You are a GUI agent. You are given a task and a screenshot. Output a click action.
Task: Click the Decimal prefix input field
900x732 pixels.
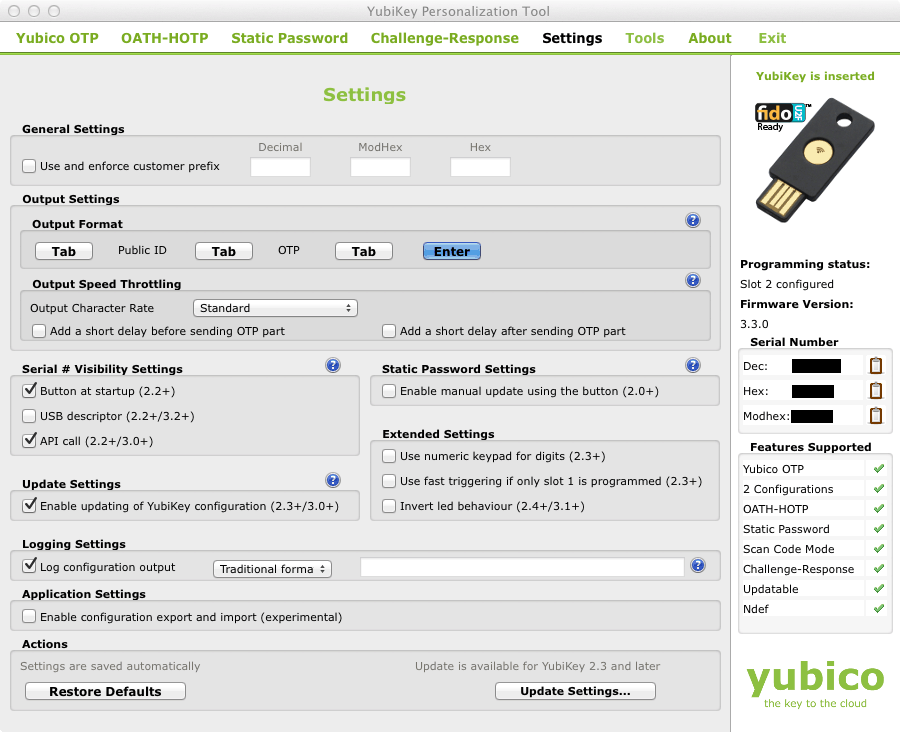281,167
